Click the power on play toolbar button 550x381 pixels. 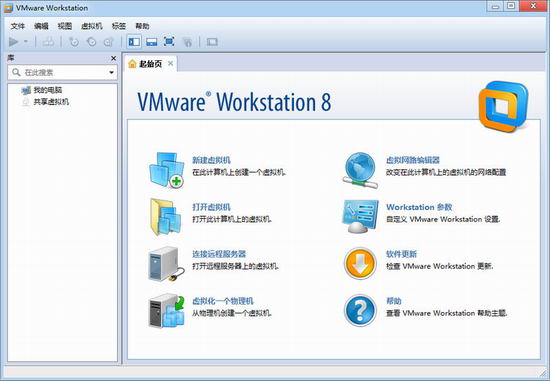point(14,42)
